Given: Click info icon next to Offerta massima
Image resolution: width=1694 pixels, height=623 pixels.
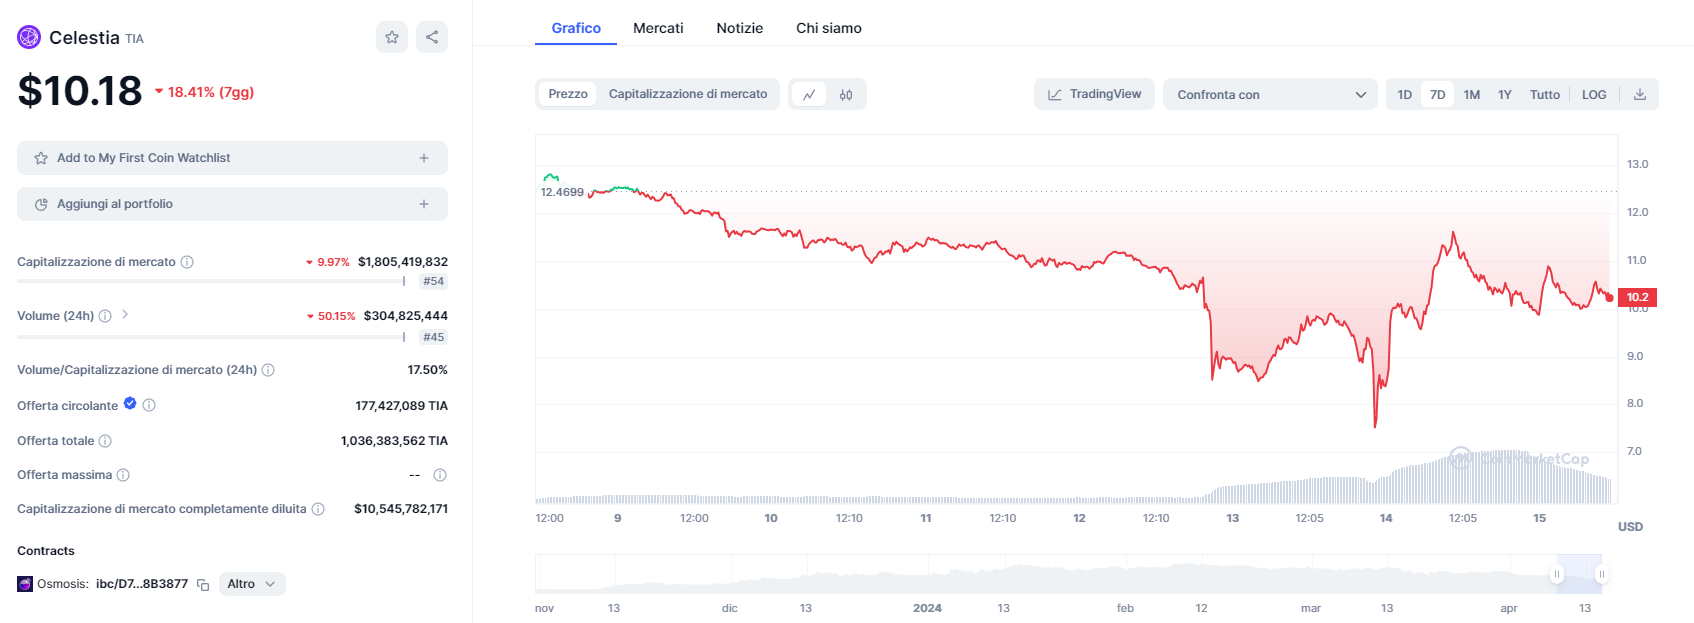Looking at the screenshot, I should [x=123, y=475].
